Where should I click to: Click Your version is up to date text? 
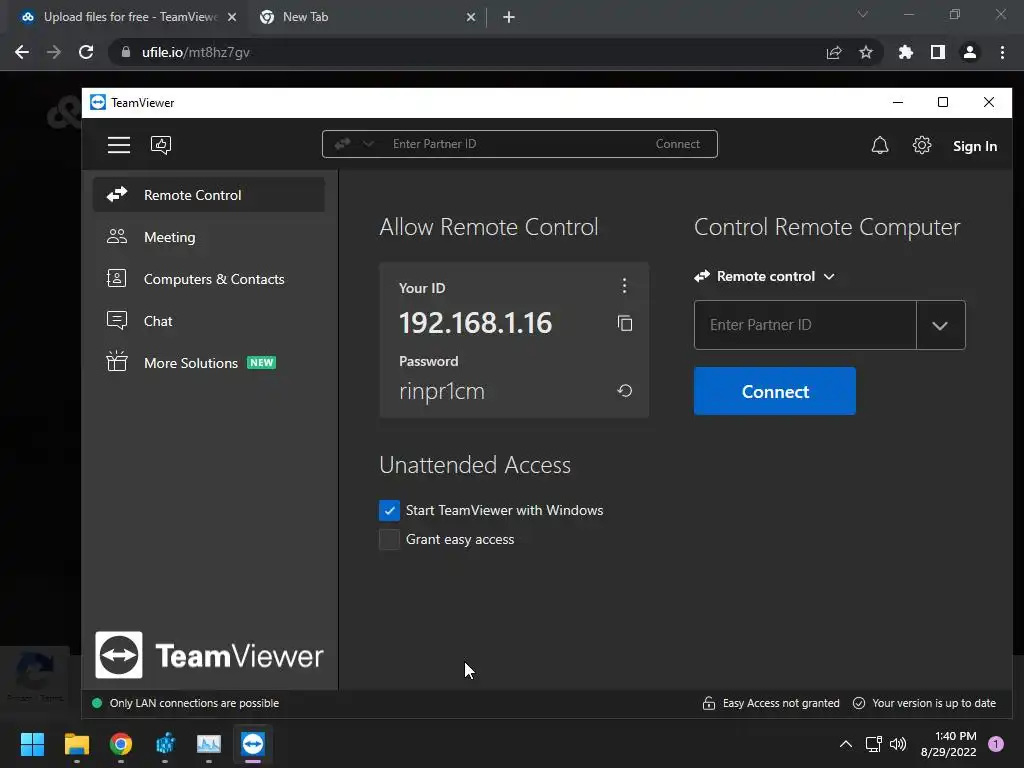(934, 703)
